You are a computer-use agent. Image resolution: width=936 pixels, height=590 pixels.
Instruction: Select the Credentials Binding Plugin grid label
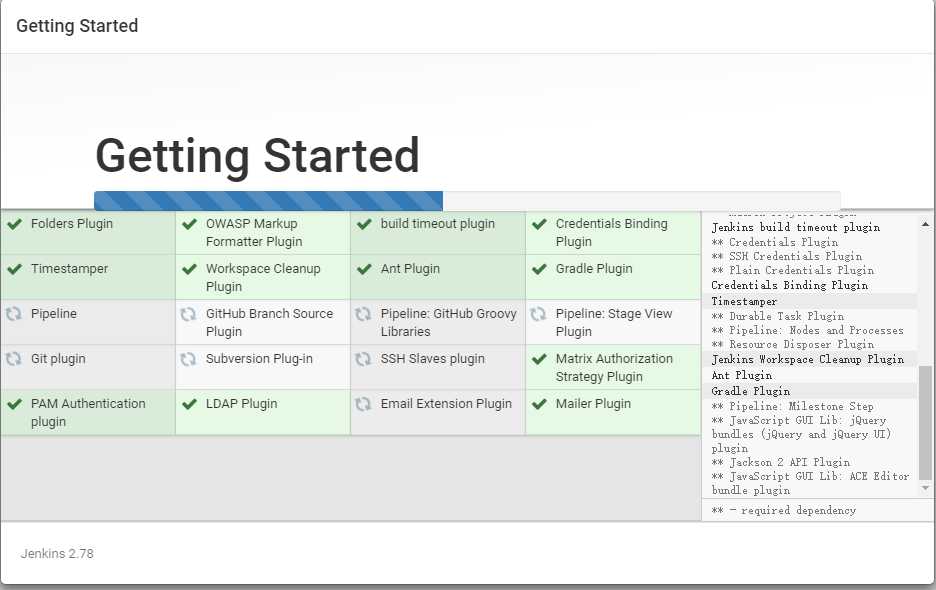point(611,233)
